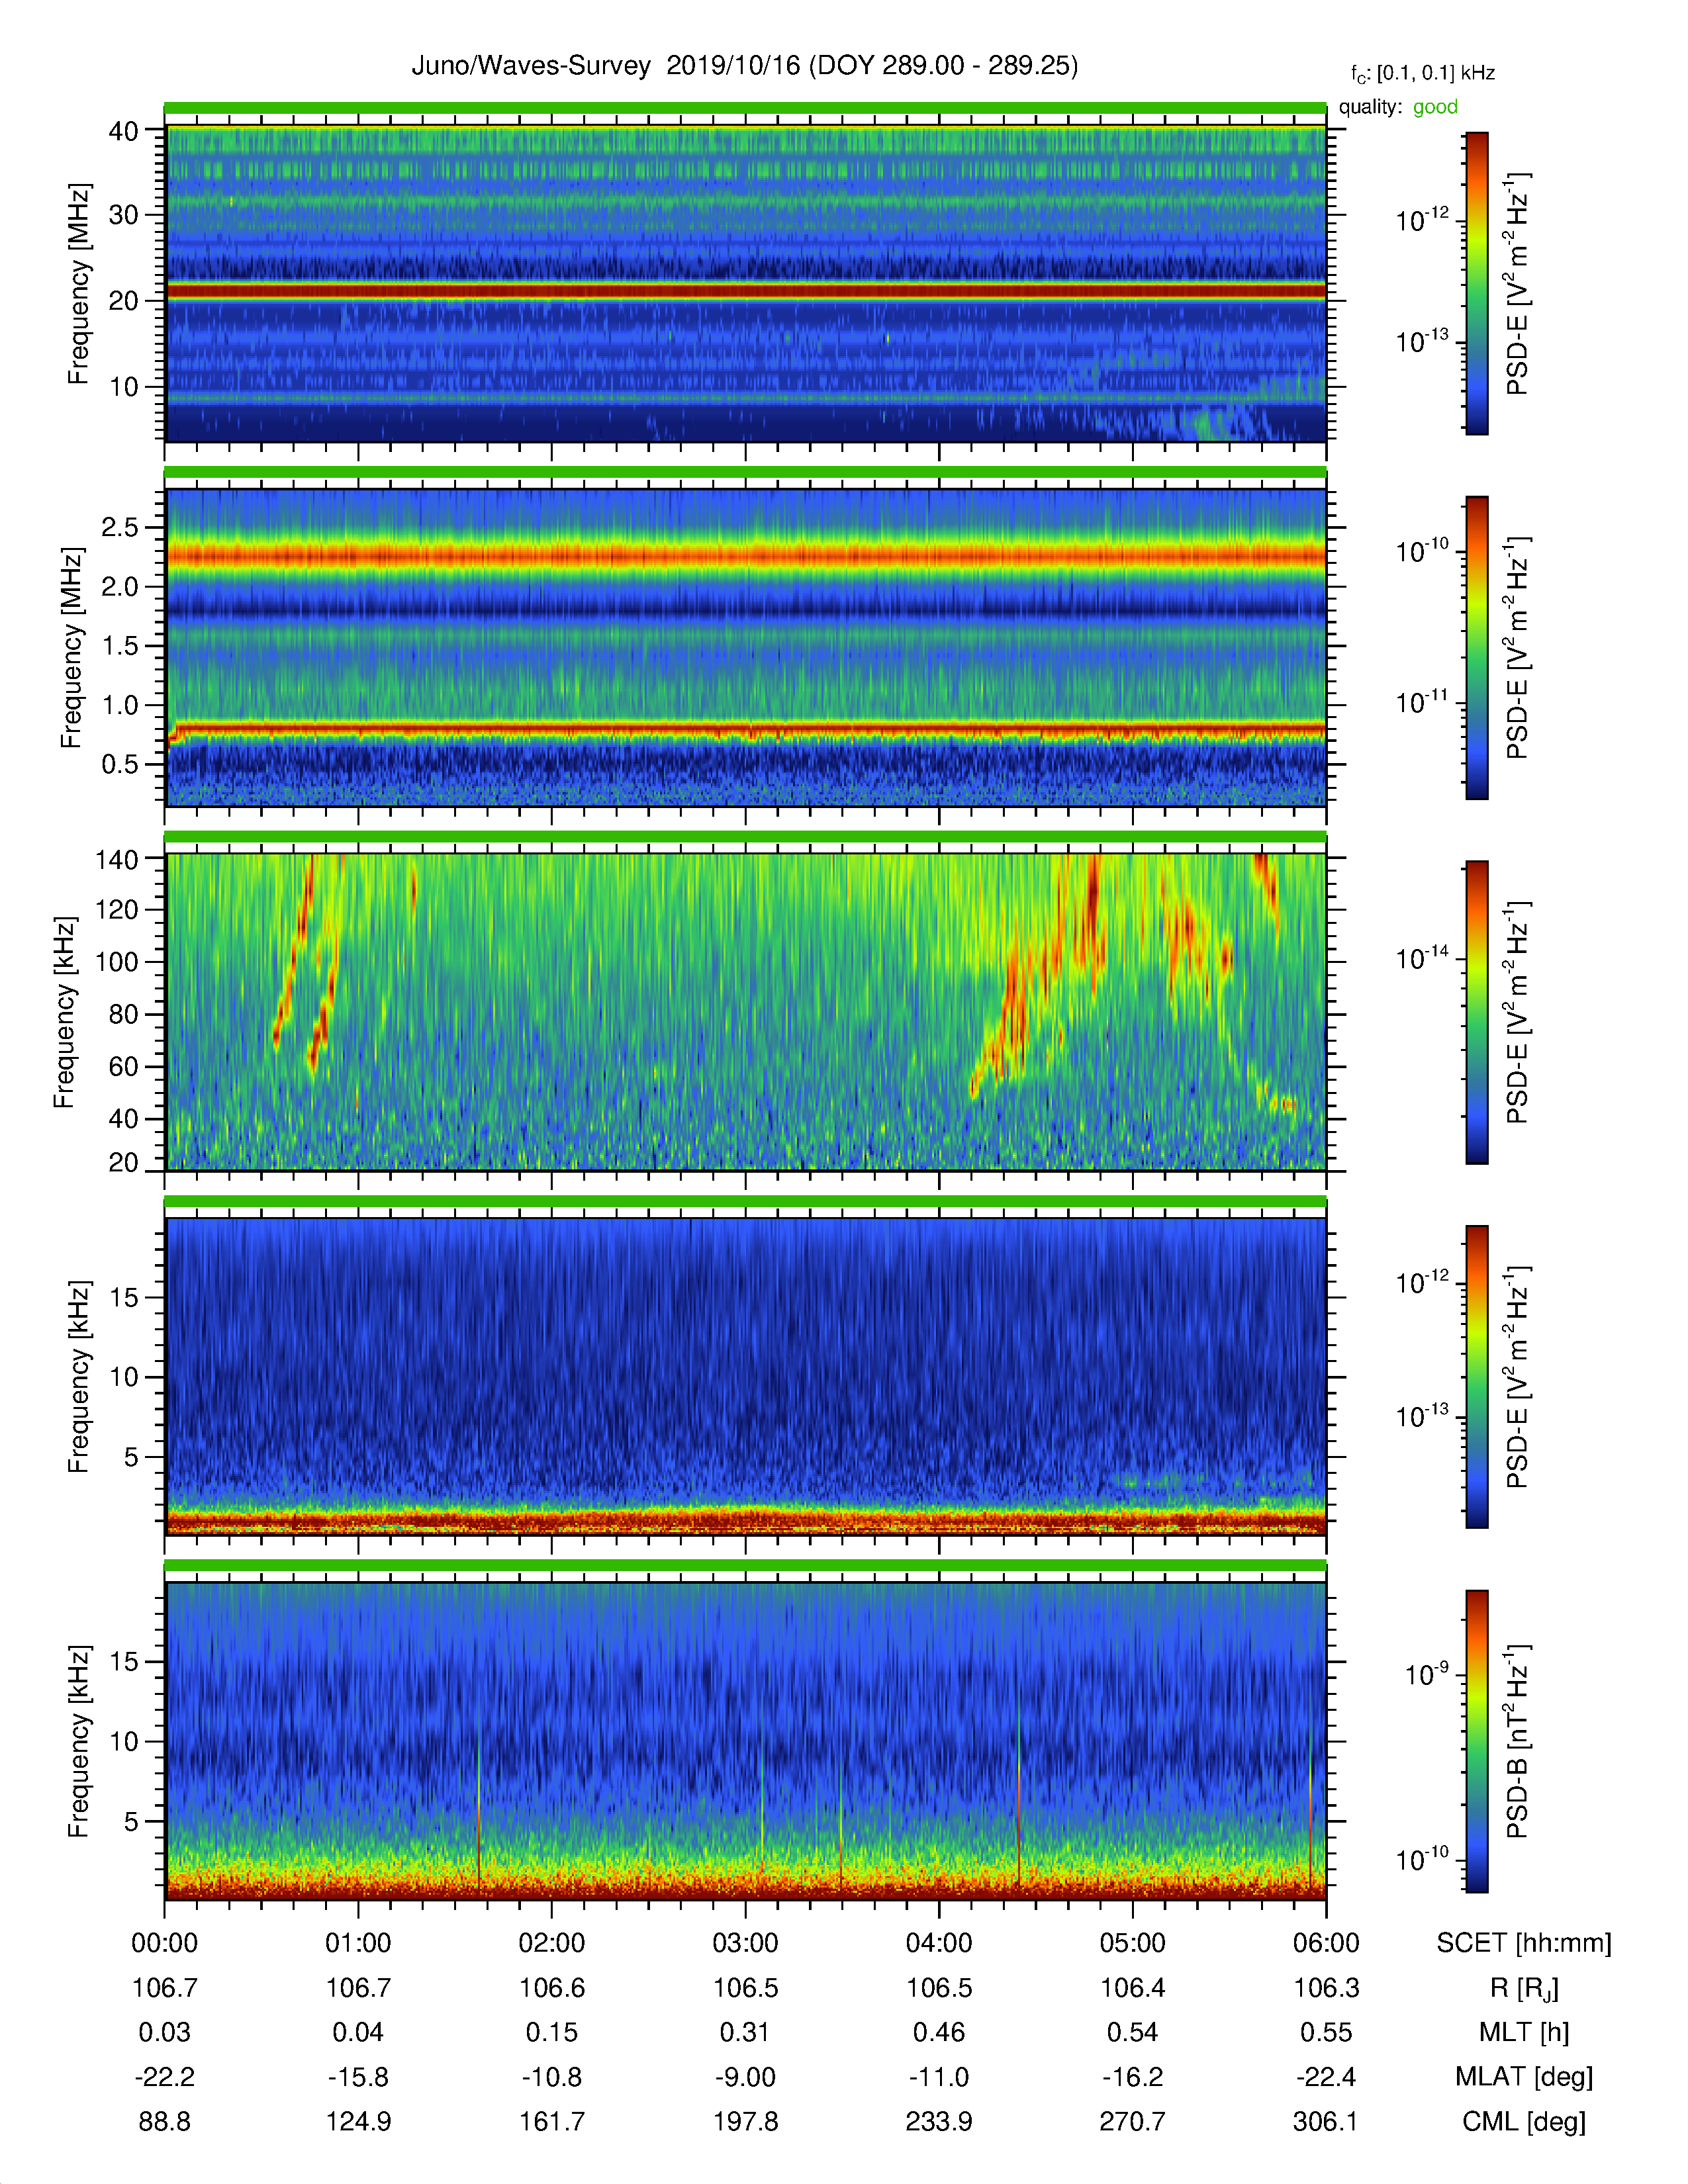Image resolution: width=1688 pixels, height=2184 pixels.
Task: Click the 03:00 SCET time tick label
Action: coord(745,1943)
